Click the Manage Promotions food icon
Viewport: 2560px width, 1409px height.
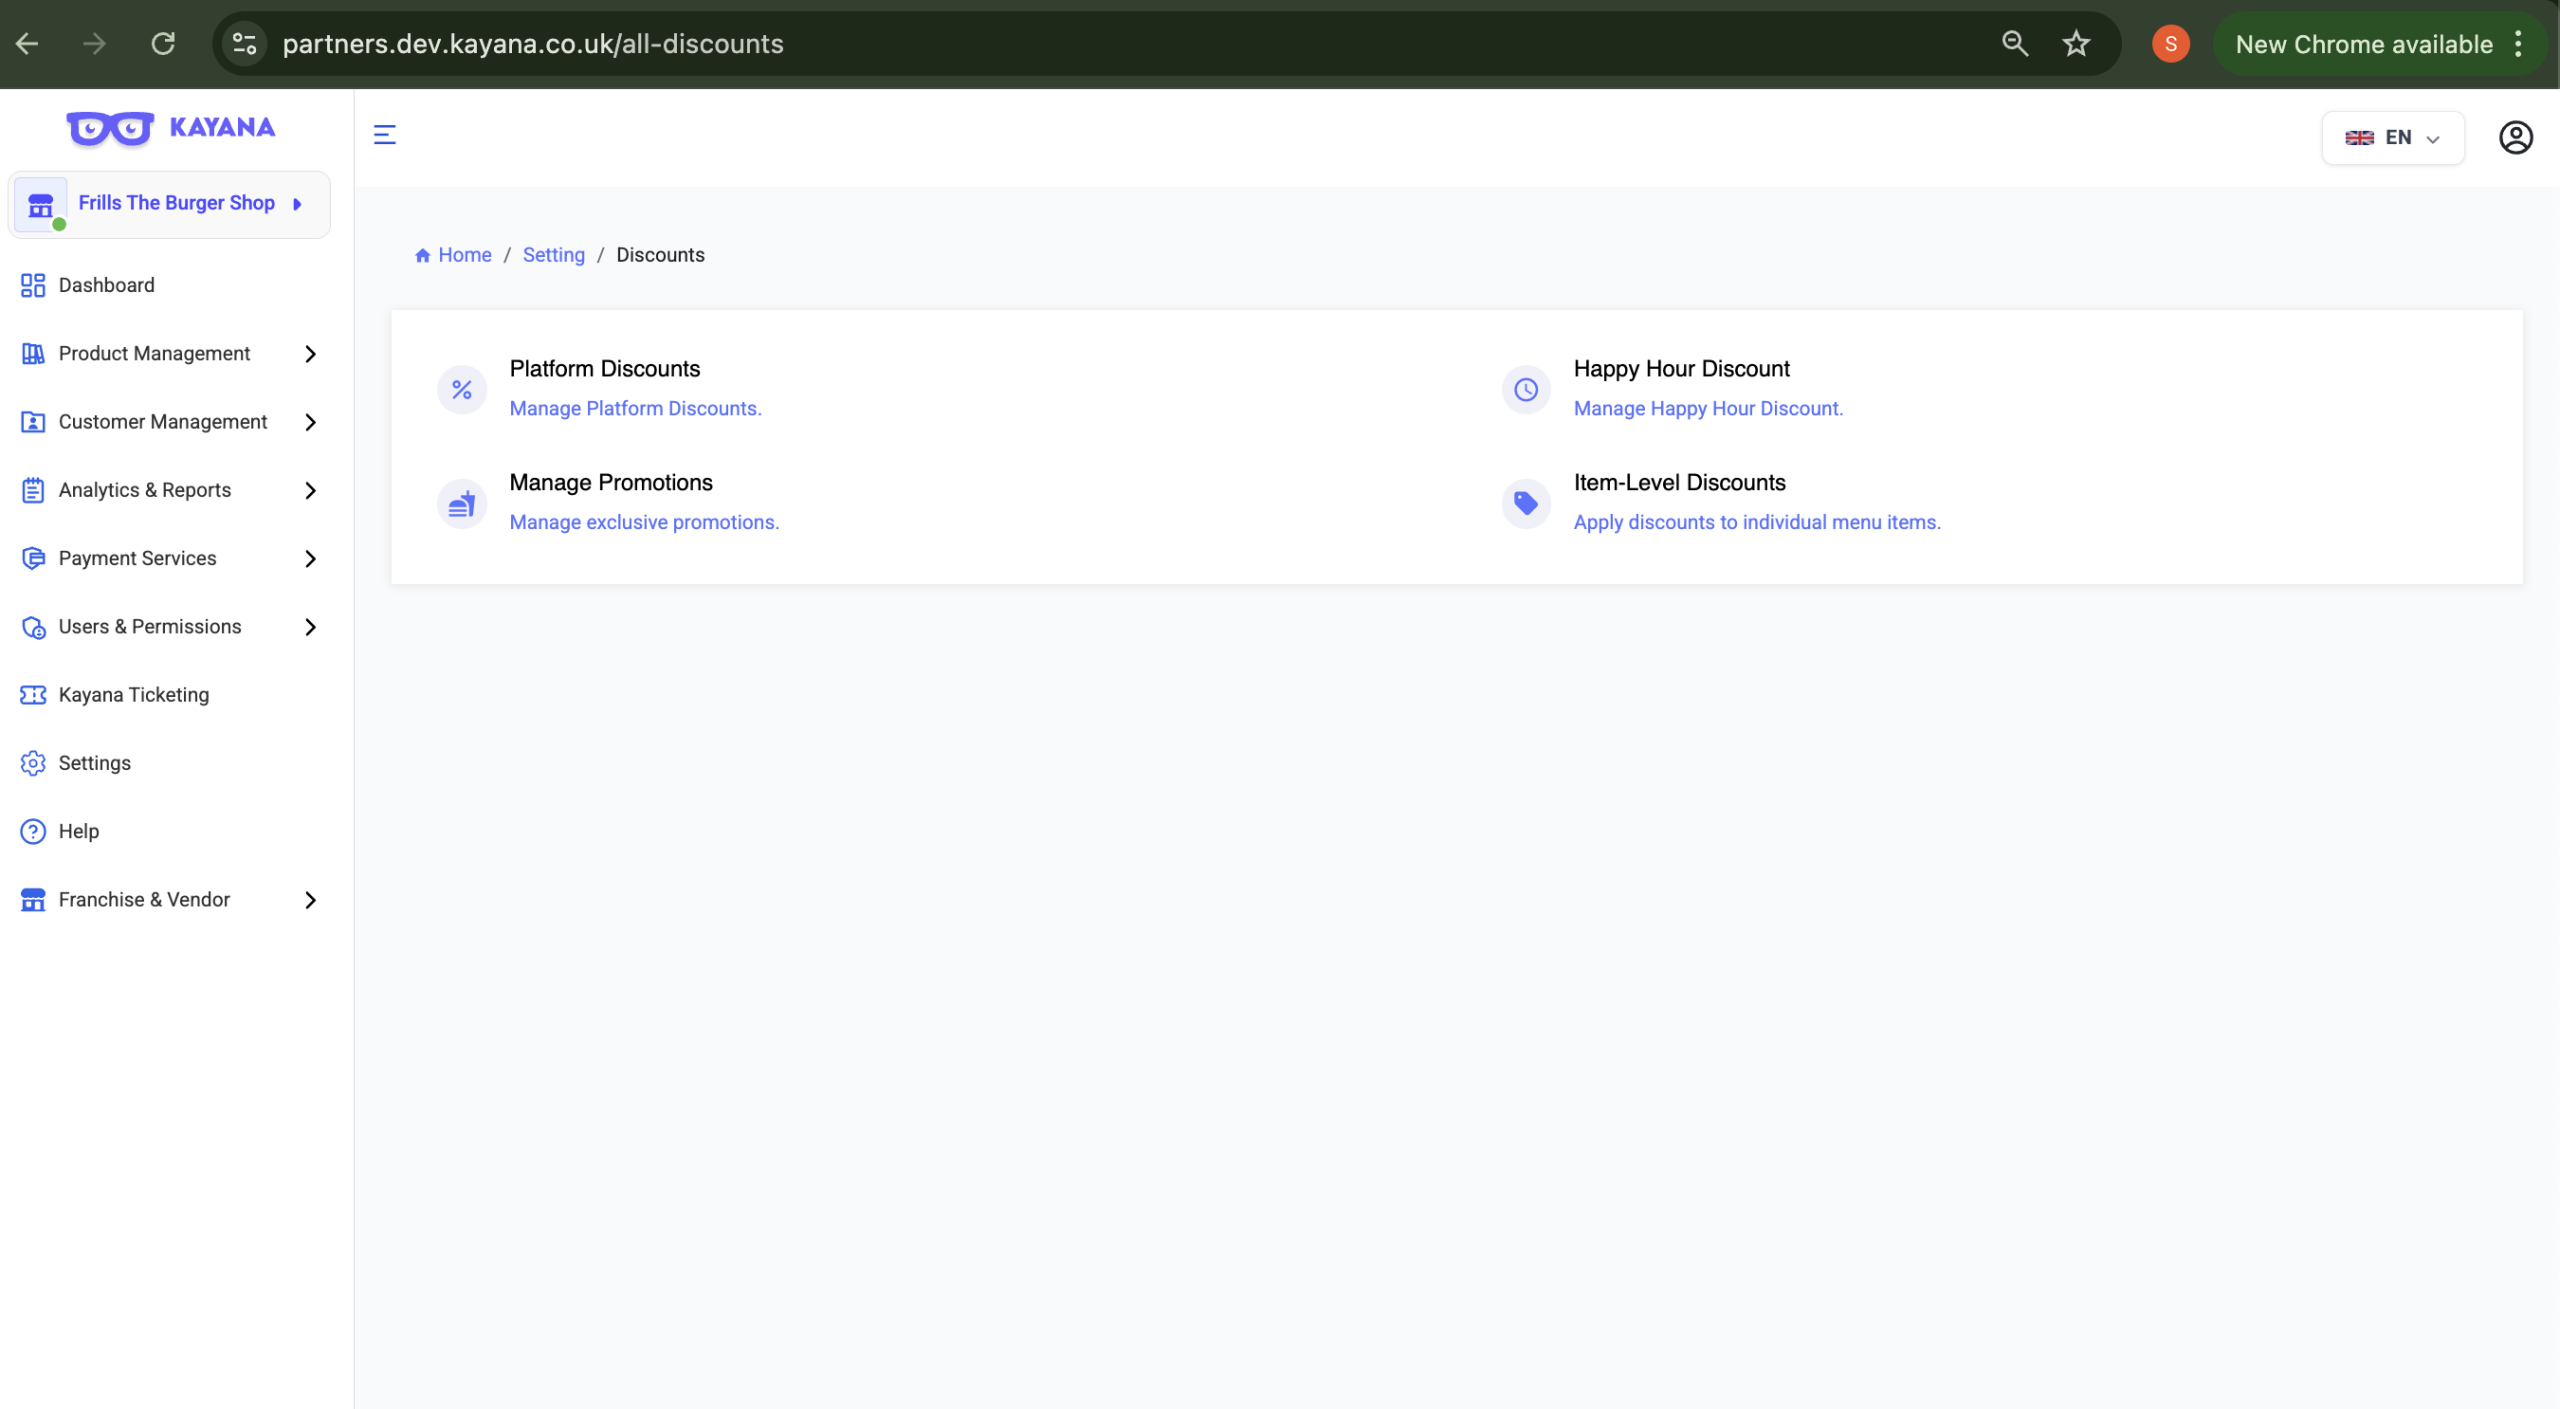click(x=462, y=503)
